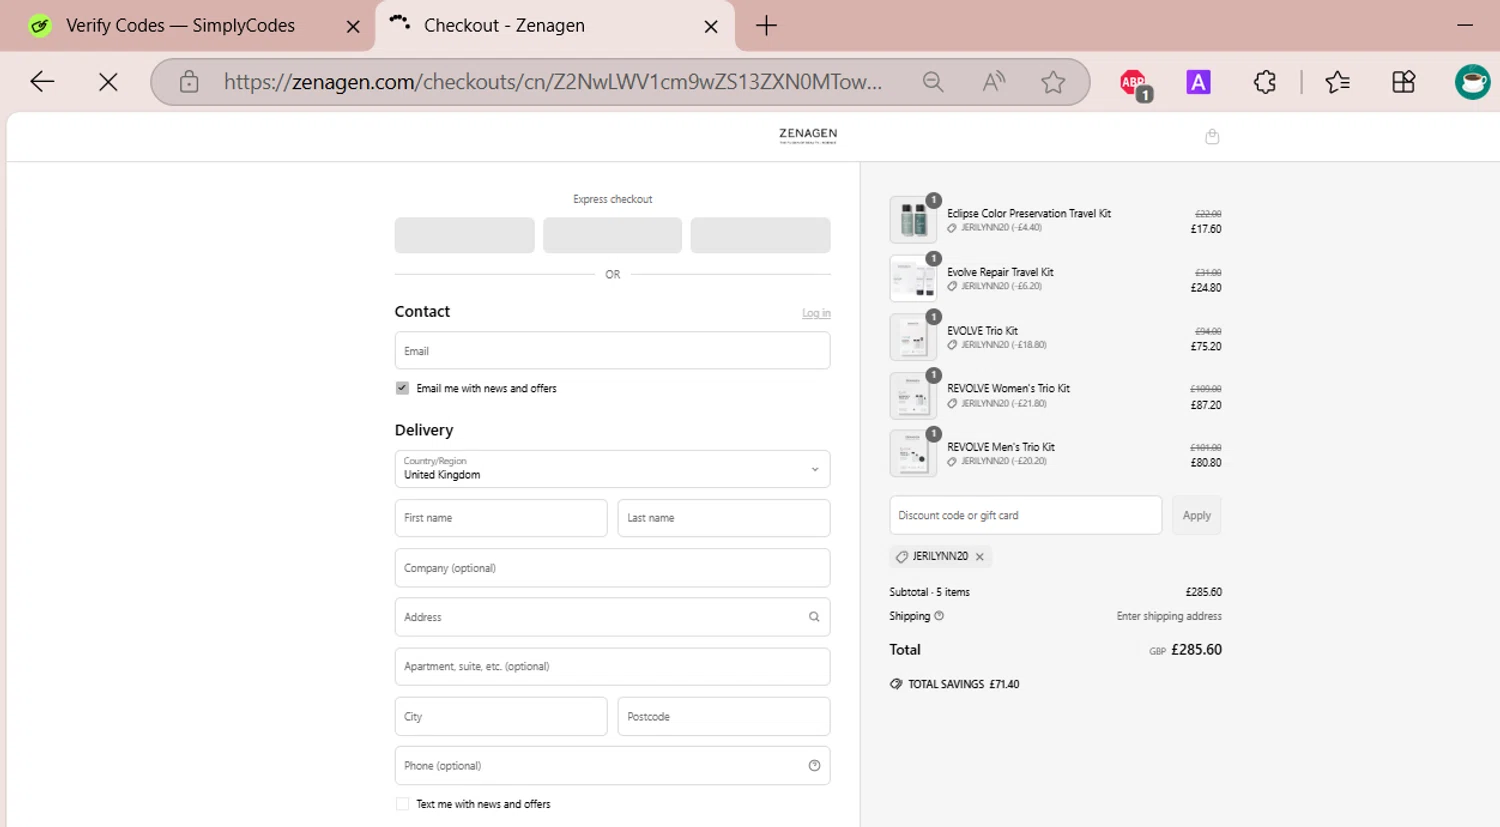Stop loading the page with the X button

(x=108, y=82)
